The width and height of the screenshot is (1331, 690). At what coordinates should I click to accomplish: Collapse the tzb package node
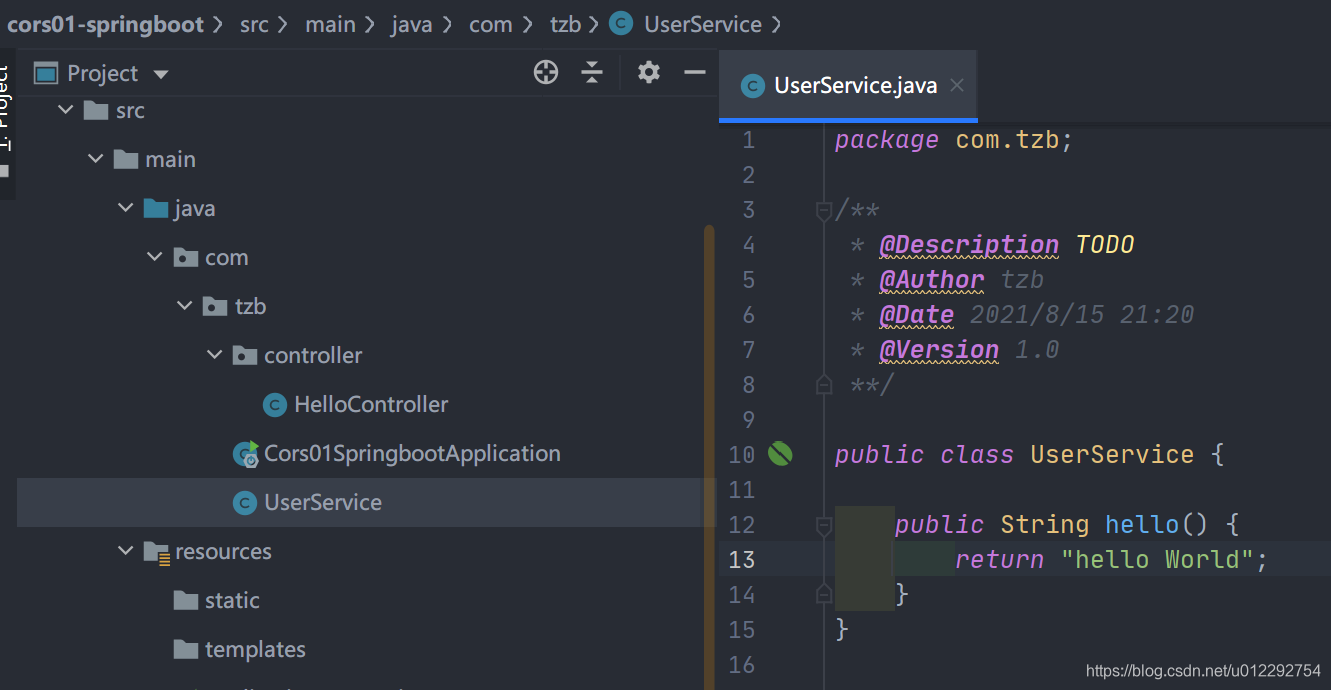click(x=185, y=306)
